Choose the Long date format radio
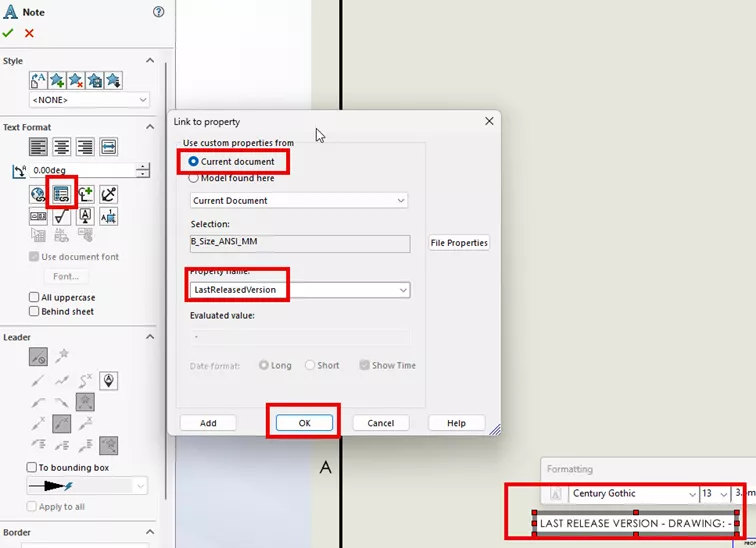Image resolution: width=756 pixels, height=548 pixels. 263,365
